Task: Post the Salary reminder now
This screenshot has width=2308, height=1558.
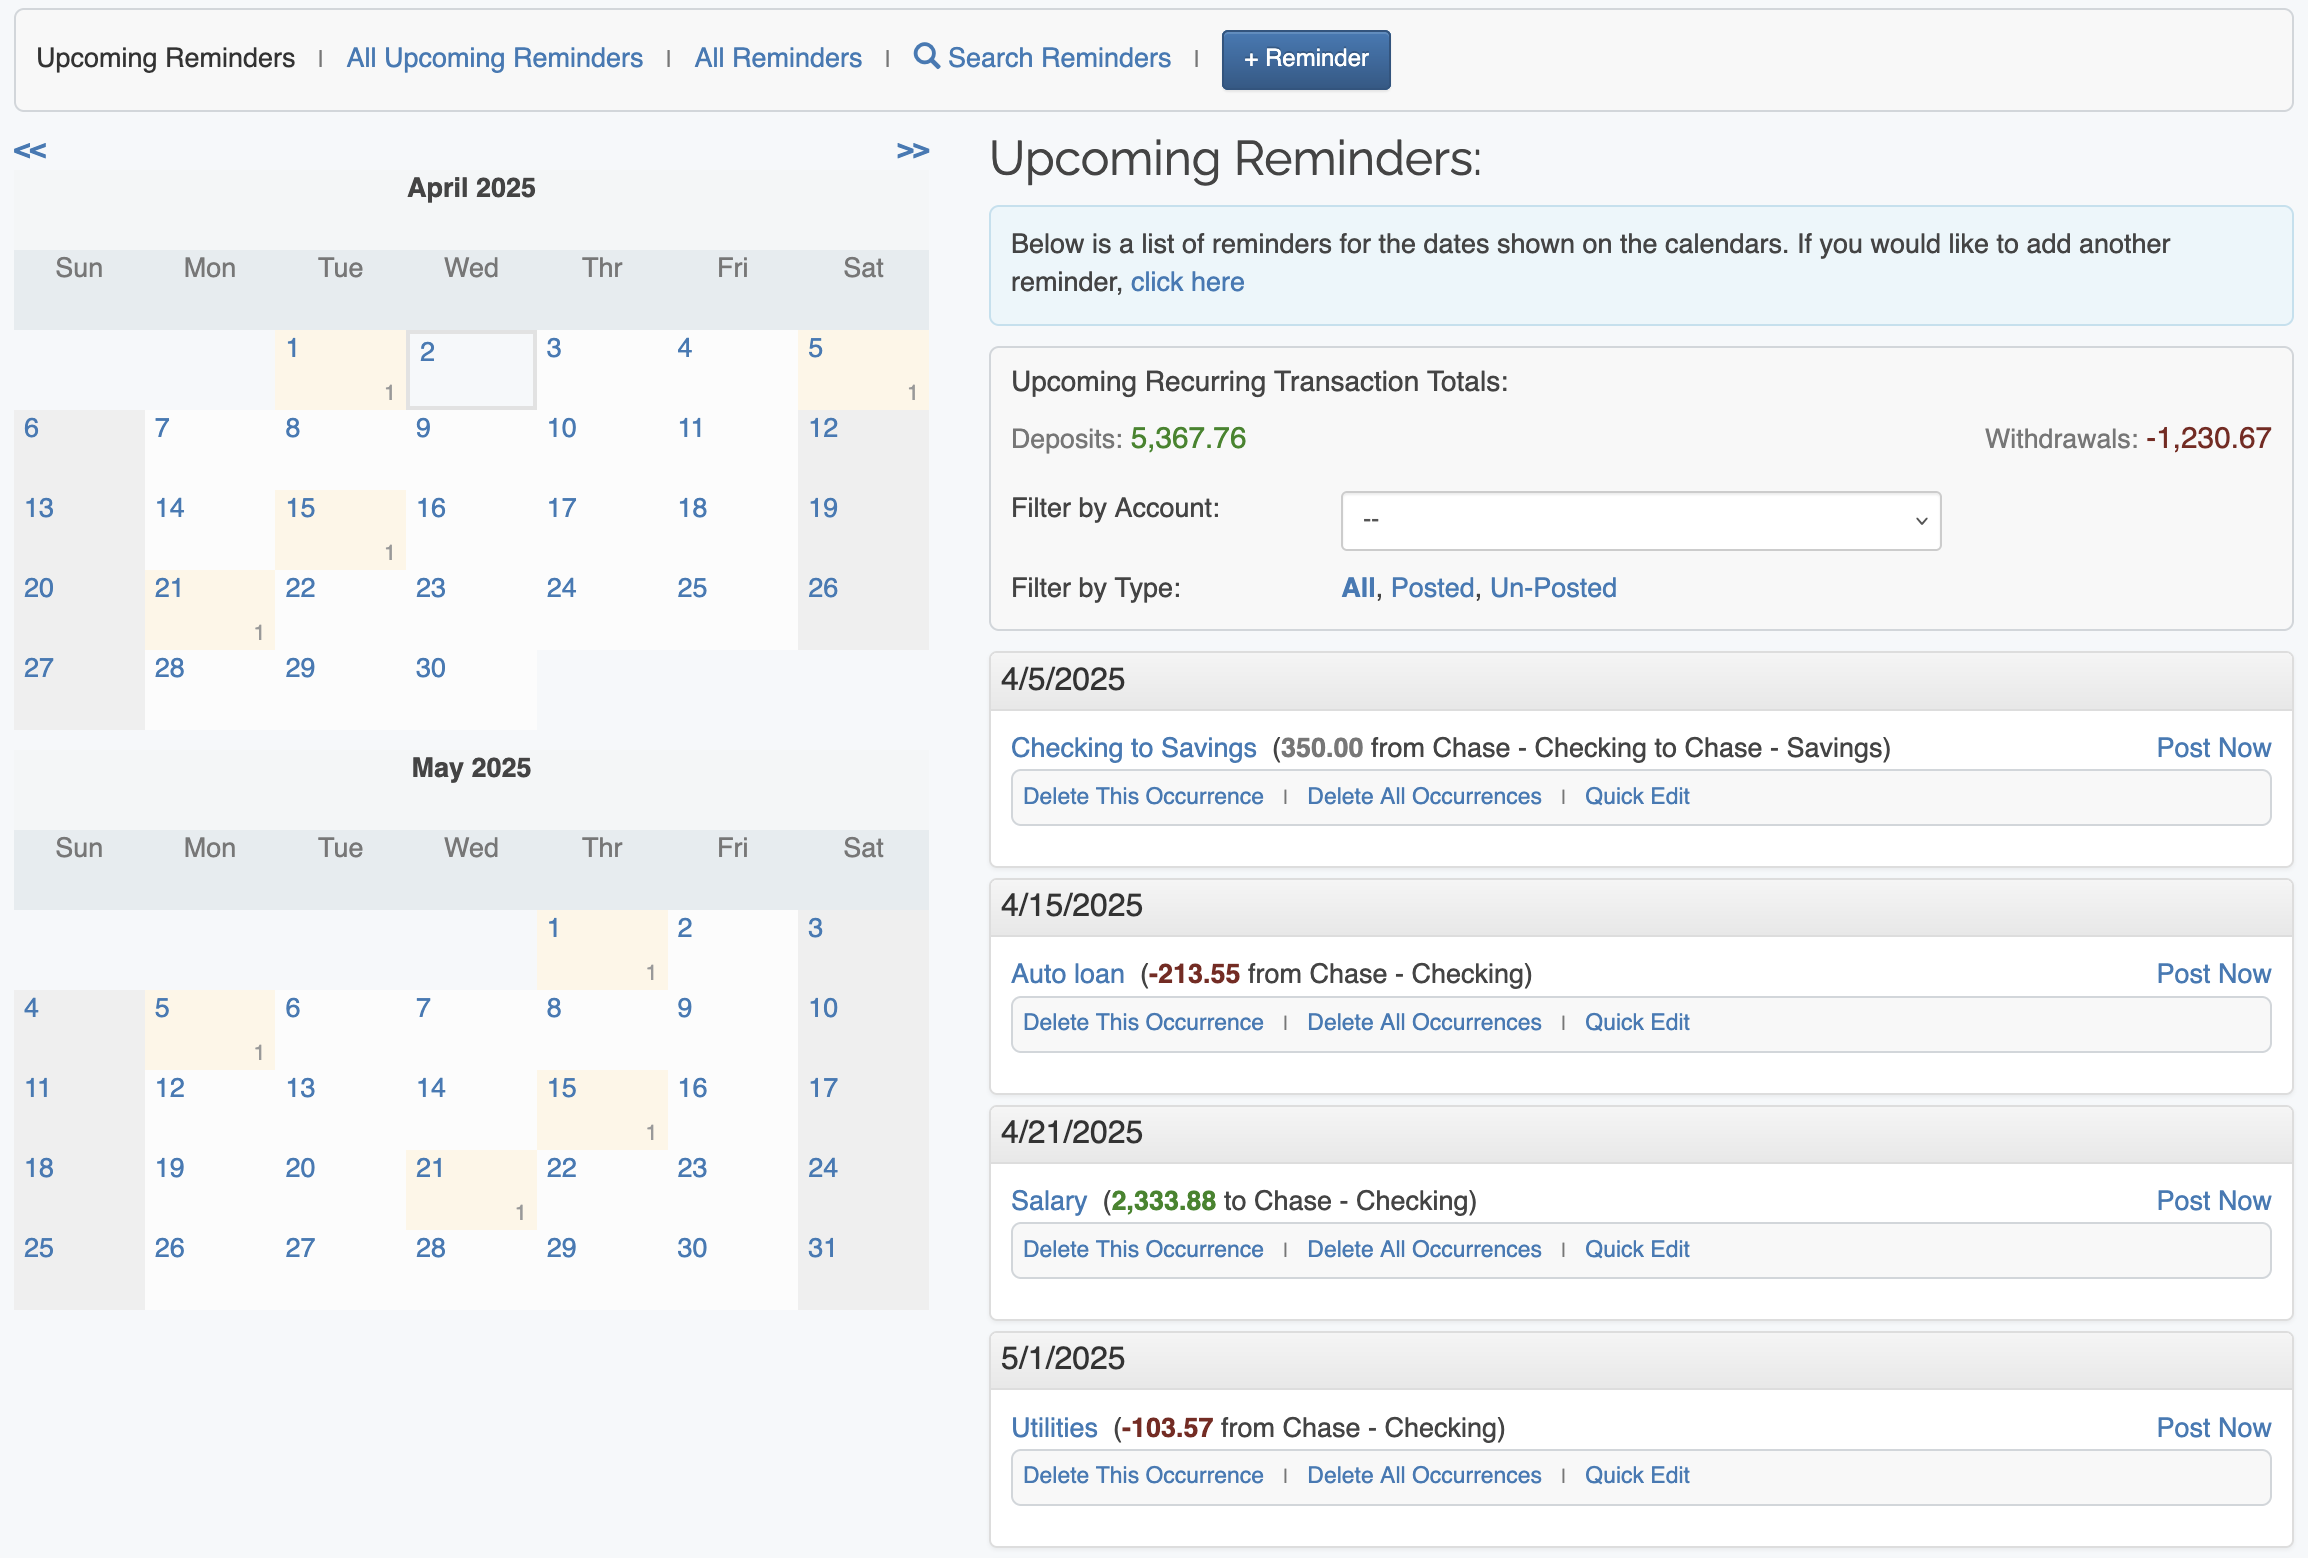Action: click(2213, 1201)
